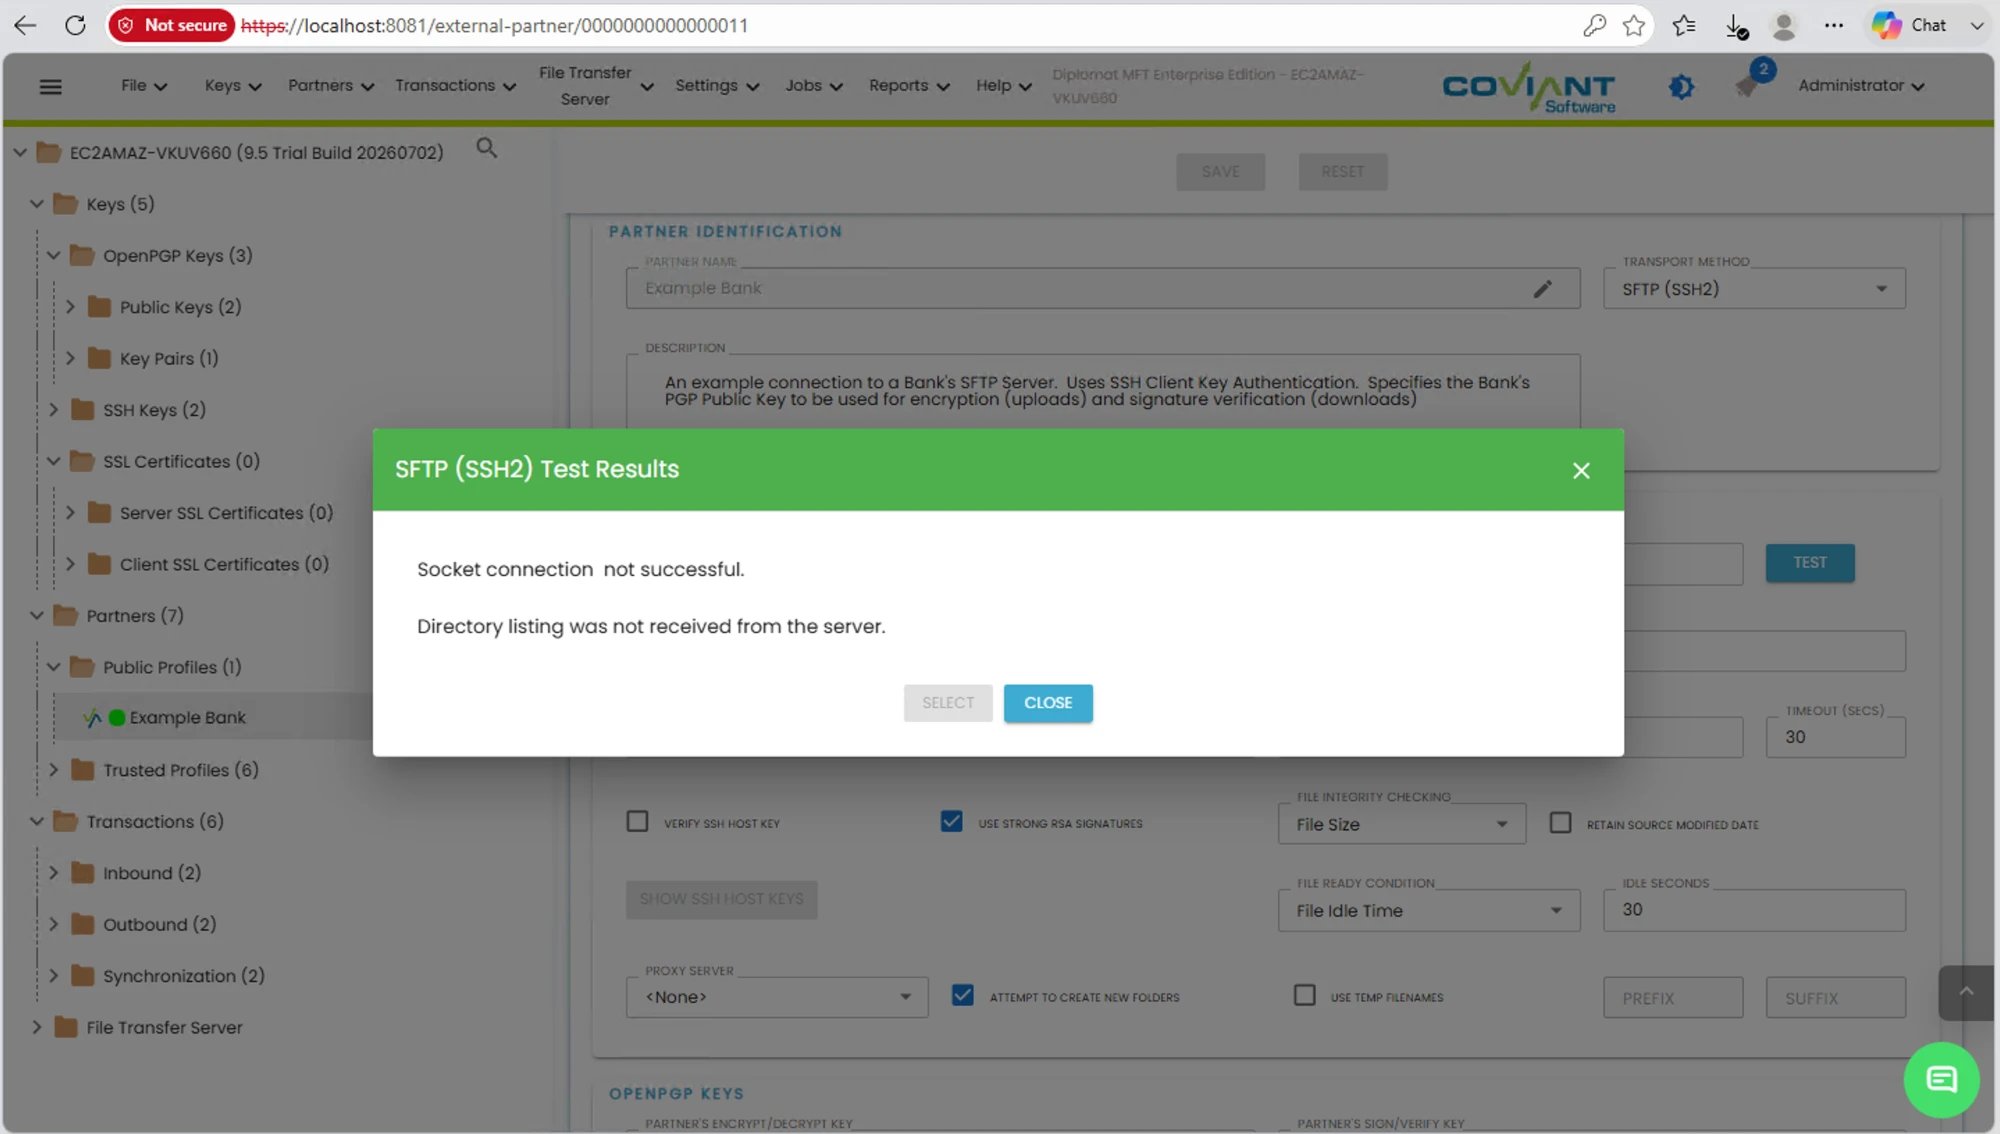Screen dimensions: 2000x1134
Task: Click the Timeout (secs) field
Action: pos(1836,737)
